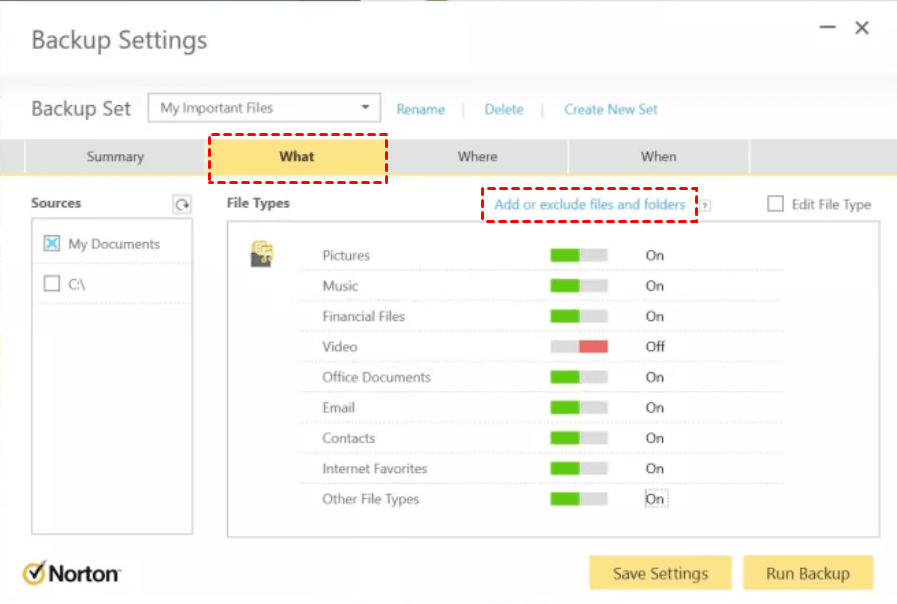Enable the Edit File Type checkbox

(775, 204)
